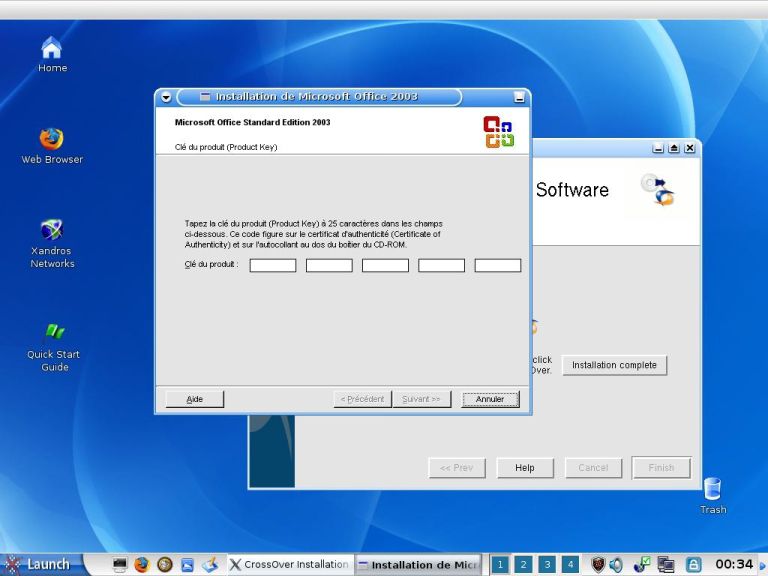Click the Suivant button
Screen dimensions: 768x576
[x=421, y=399]
